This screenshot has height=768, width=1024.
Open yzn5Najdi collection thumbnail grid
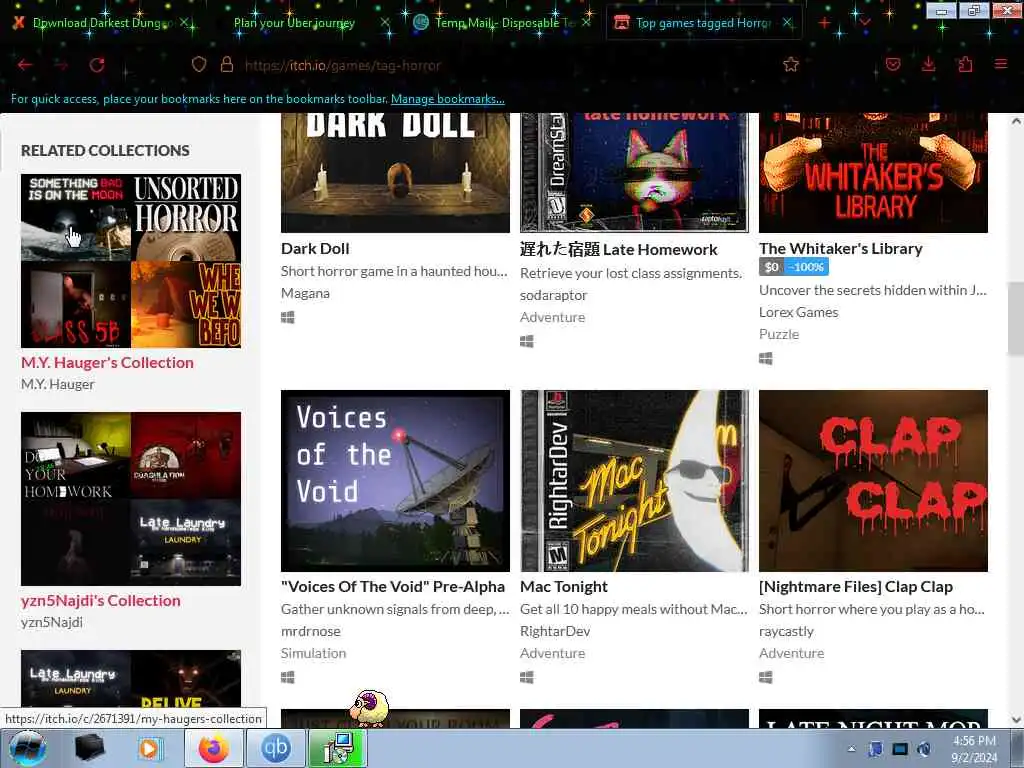(x=131, y=498)
